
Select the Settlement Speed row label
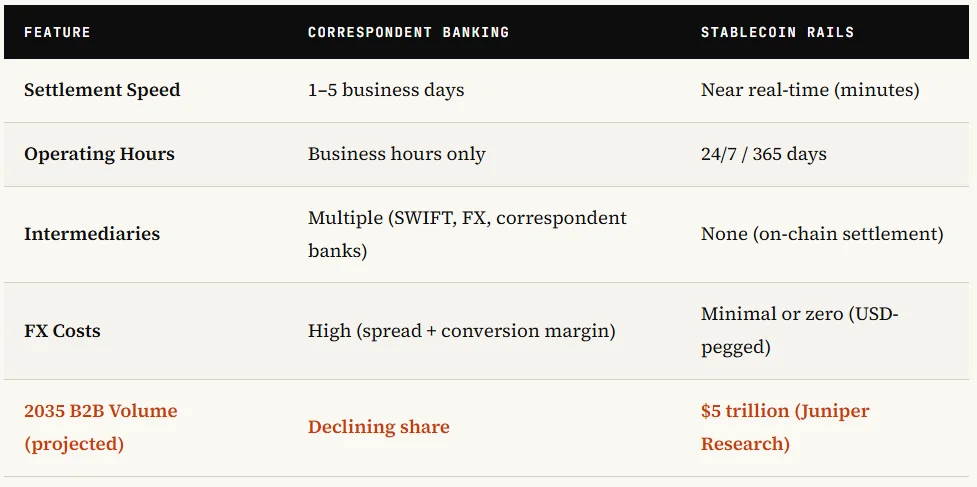point(102,90)
